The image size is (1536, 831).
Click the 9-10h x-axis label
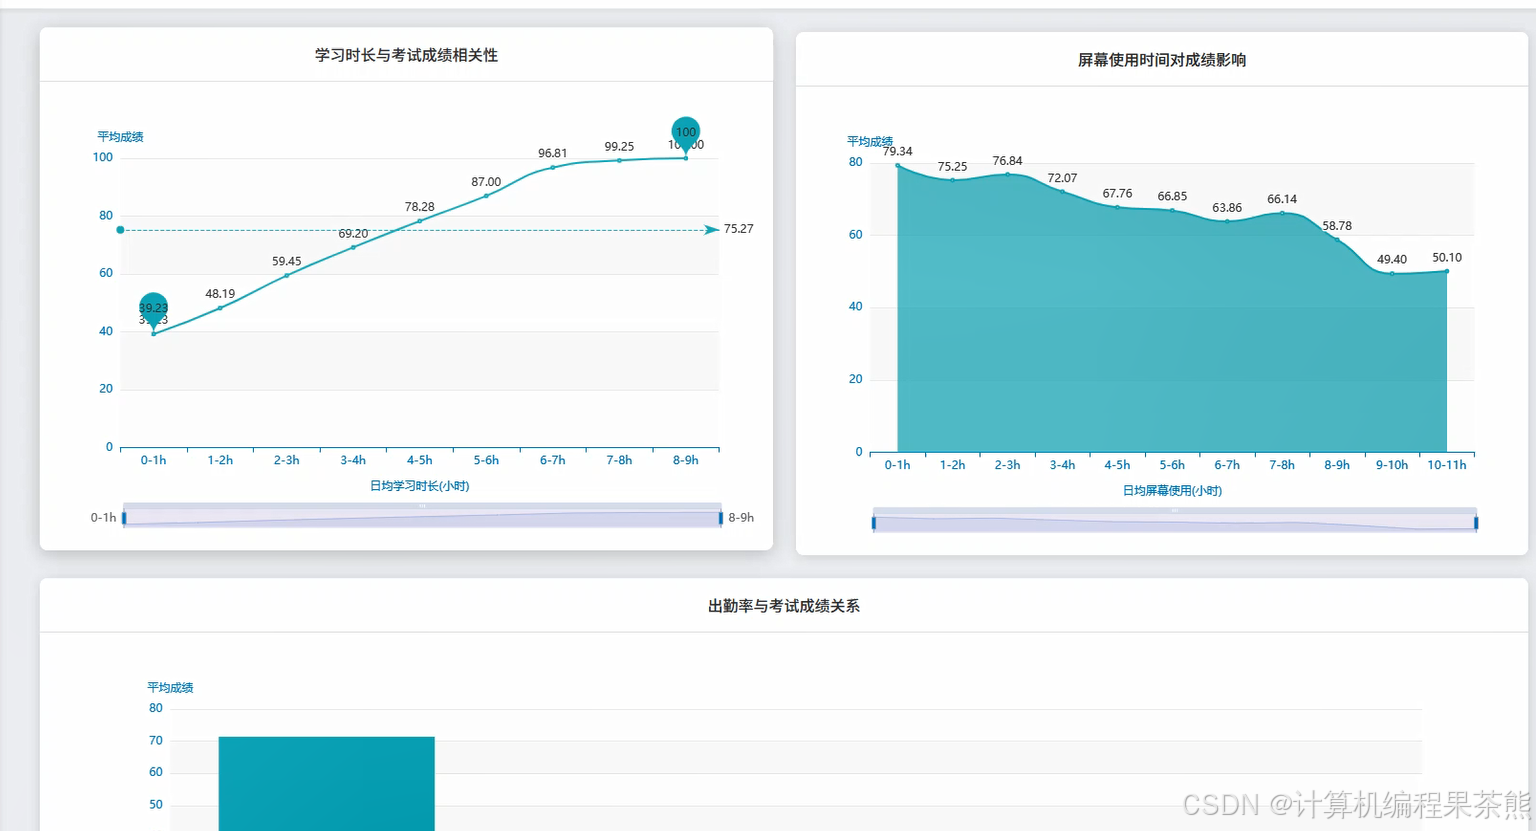1392,465
